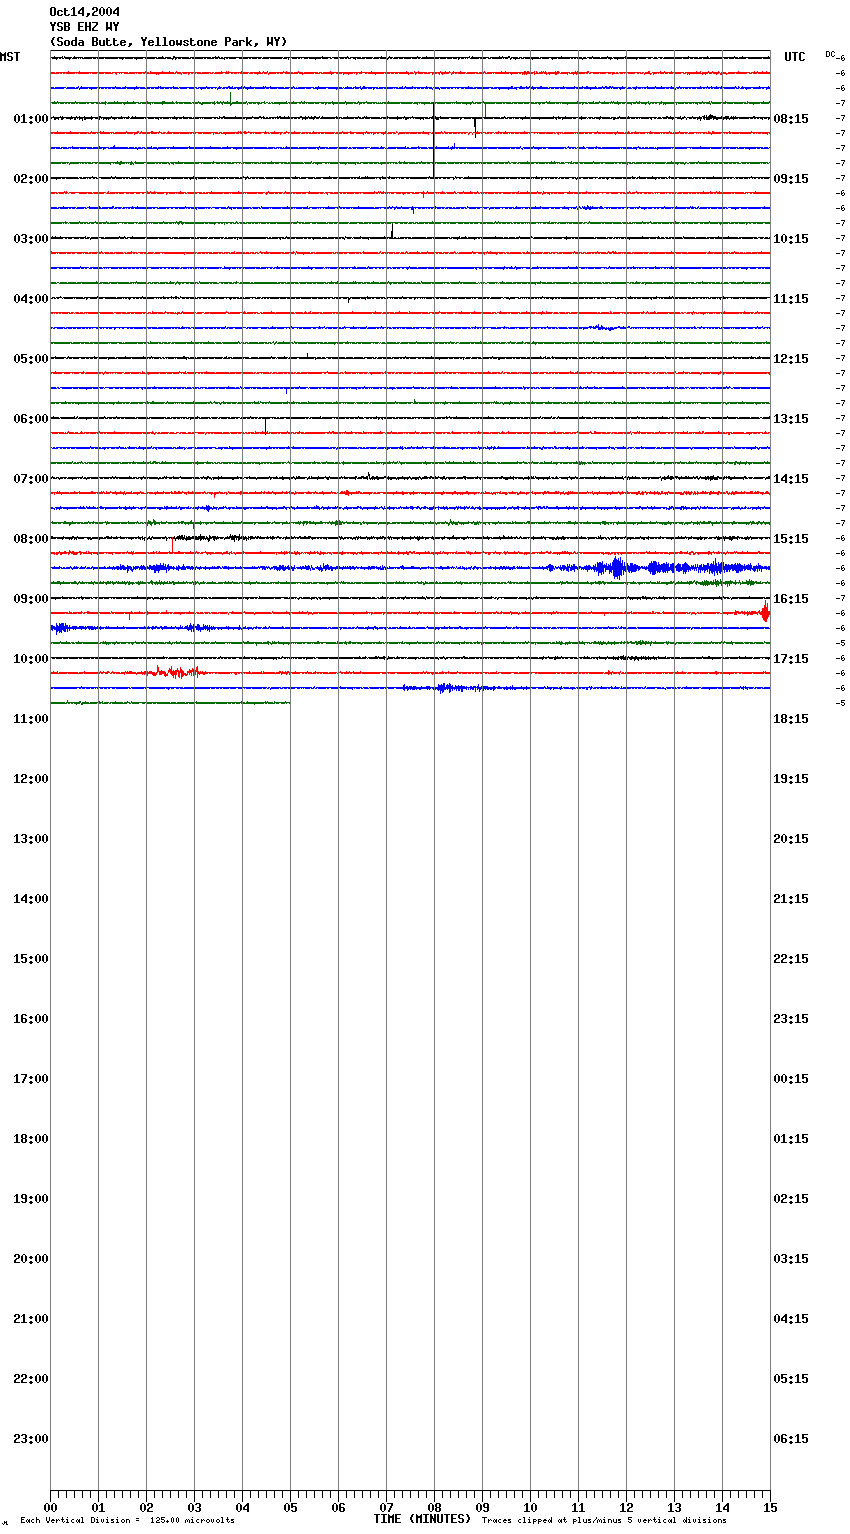Click minute 05 on the bottom axis
Viewport: 850px width, 1534px height.
(x=290, y=1507)
